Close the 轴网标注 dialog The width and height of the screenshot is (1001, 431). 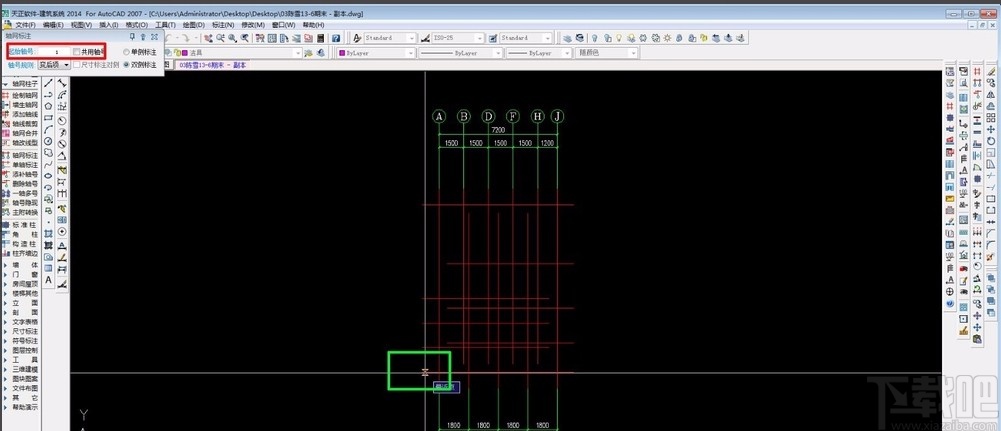pyautogui.click(x=154, y=36)
